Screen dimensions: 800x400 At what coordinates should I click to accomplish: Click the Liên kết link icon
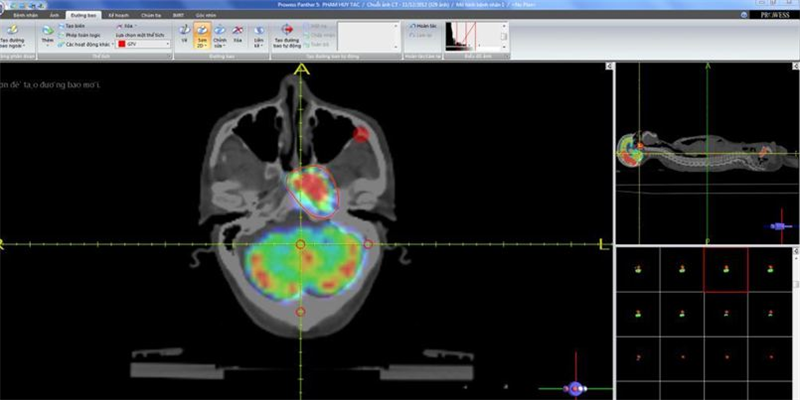257,34
